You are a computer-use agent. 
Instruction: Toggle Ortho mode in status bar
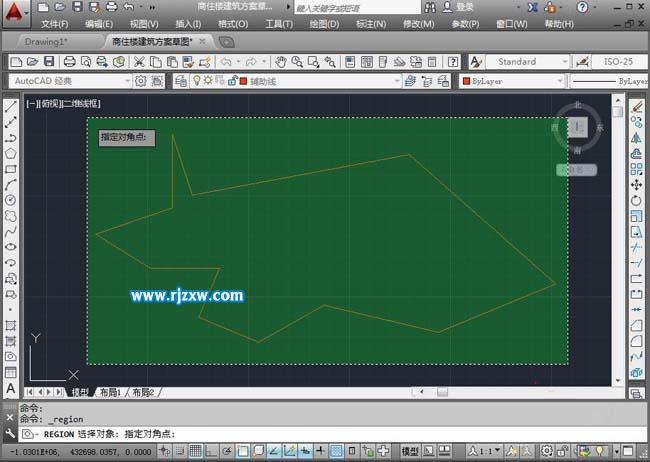click(x=211, y=451)
